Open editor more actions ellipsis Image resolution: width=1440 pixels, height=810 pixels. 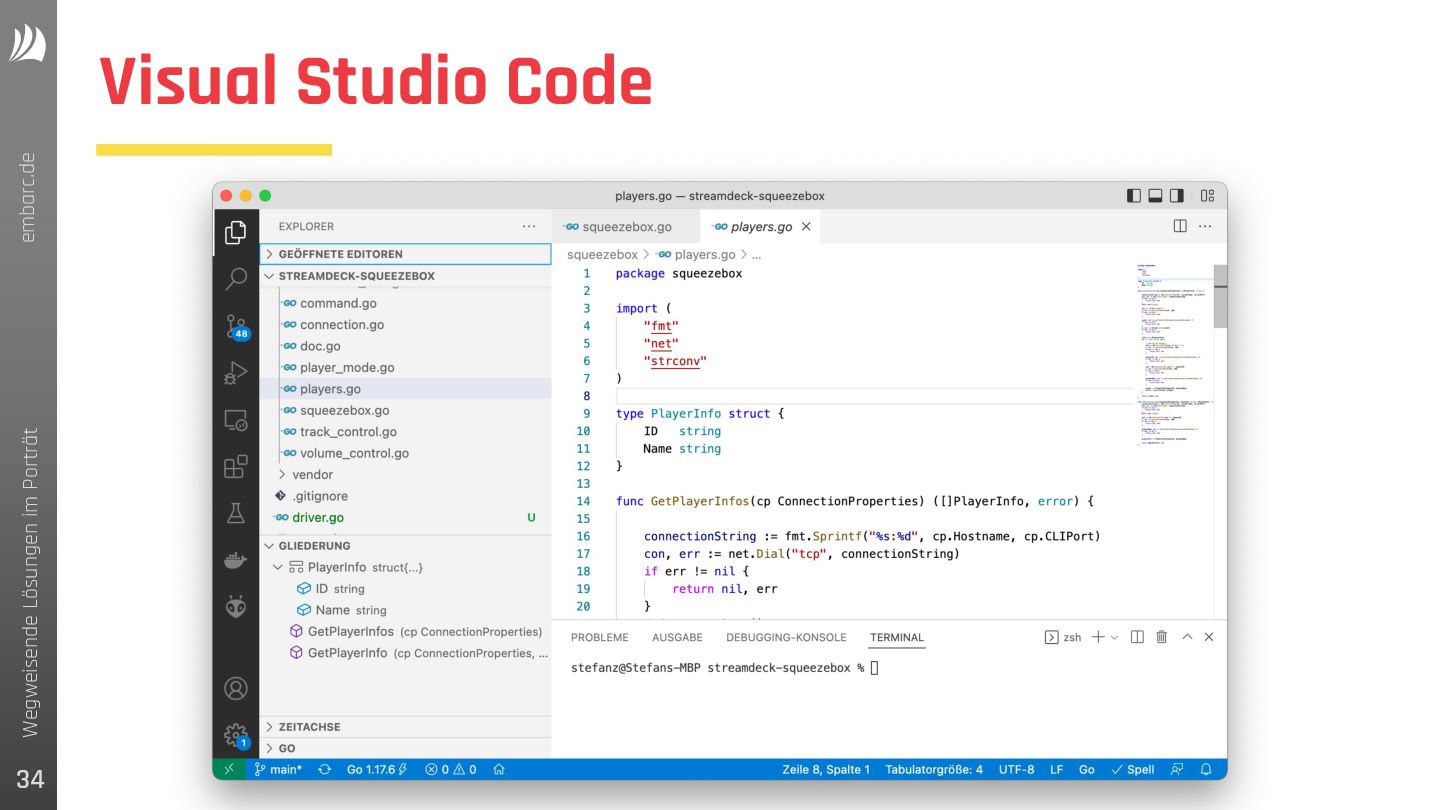(x=1205, y=226)
